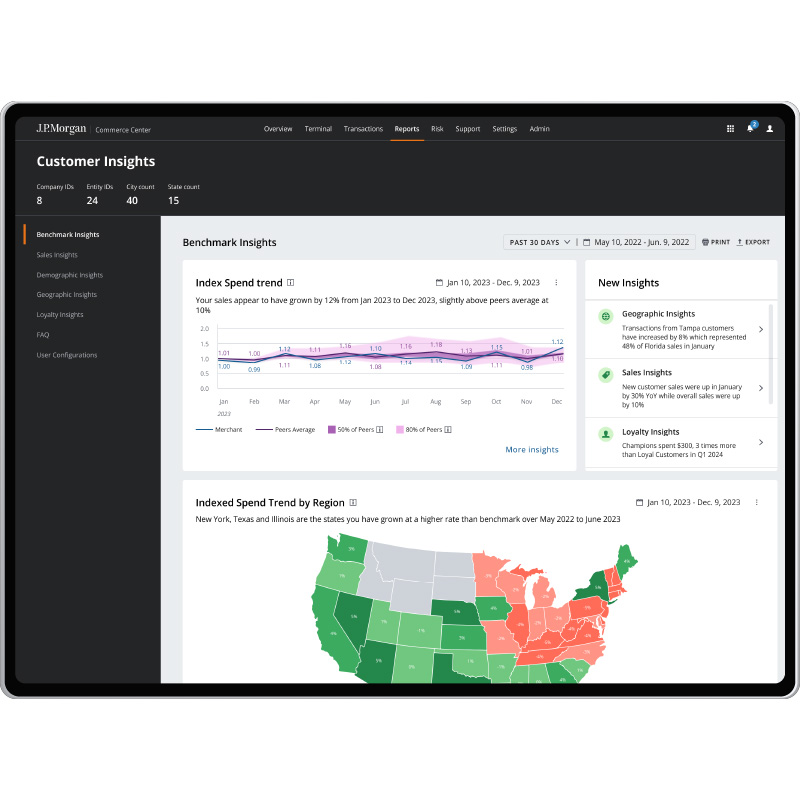The height and width of the screenshot is (800, 800).
Task: Open Index Spend trend kebab menu
Action: pyautogui.click(x=556, y=283)
